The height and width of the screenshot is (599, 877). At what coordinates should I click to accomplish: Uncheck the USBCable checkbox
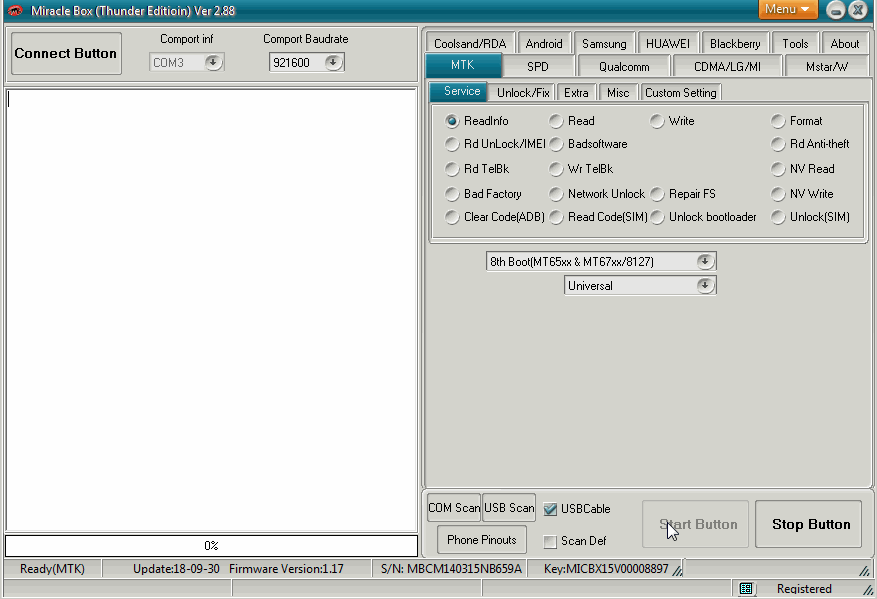(x=550, y=509)
